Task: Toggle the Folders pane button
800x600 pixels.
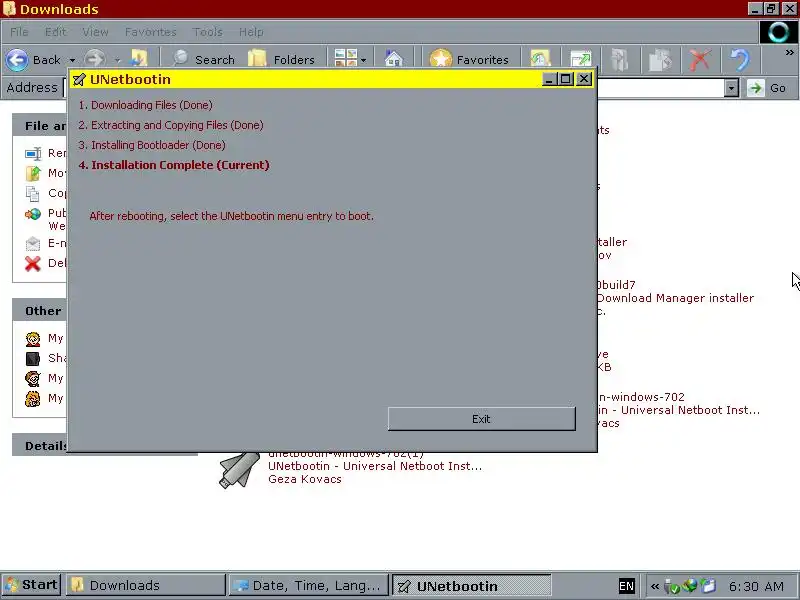Action: pos(281,59)
